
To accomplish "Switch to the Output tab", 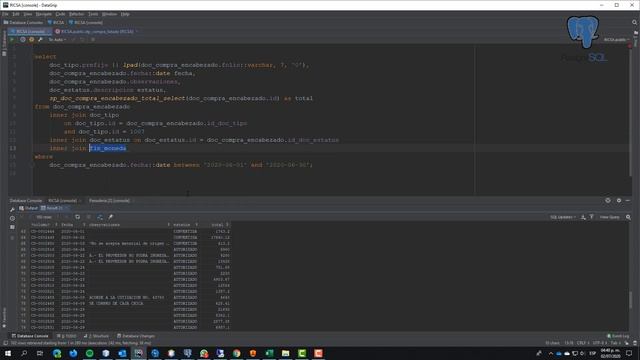I will [x=28, y=208].
